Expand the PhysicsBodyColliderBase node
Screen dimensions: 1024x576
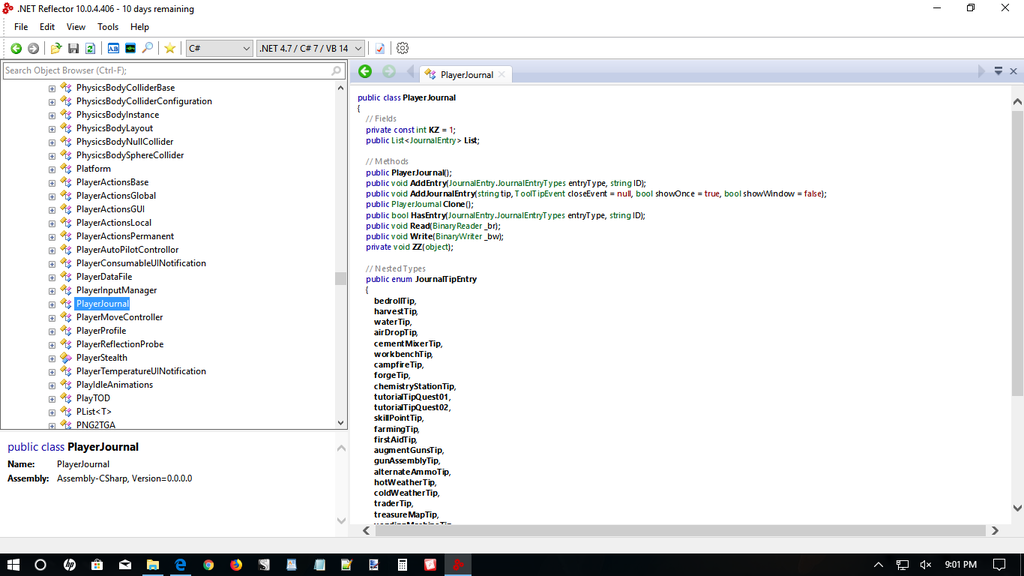coord(52,88)
